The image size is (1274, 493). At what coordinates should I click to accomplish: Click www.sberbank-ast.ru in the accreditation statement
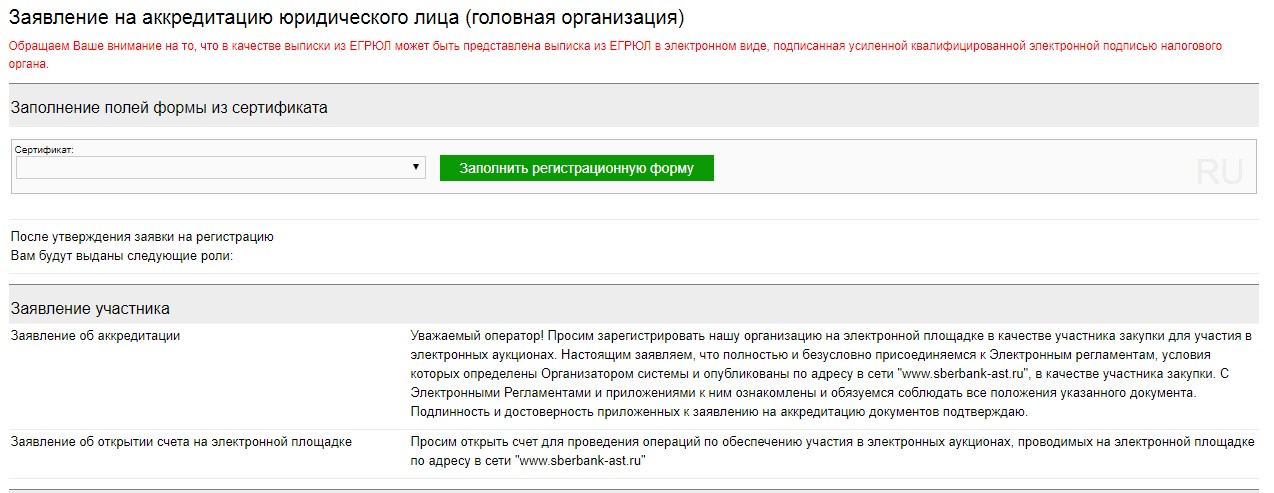964,374
